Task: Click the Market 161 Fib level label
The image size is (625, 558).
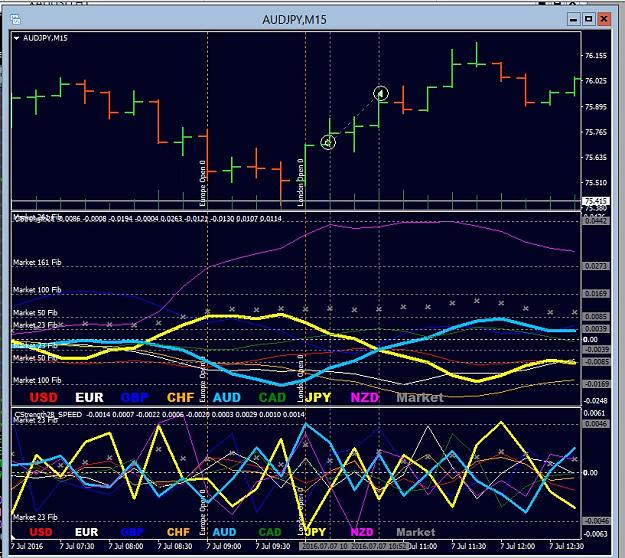Action: tap(37, 262)
